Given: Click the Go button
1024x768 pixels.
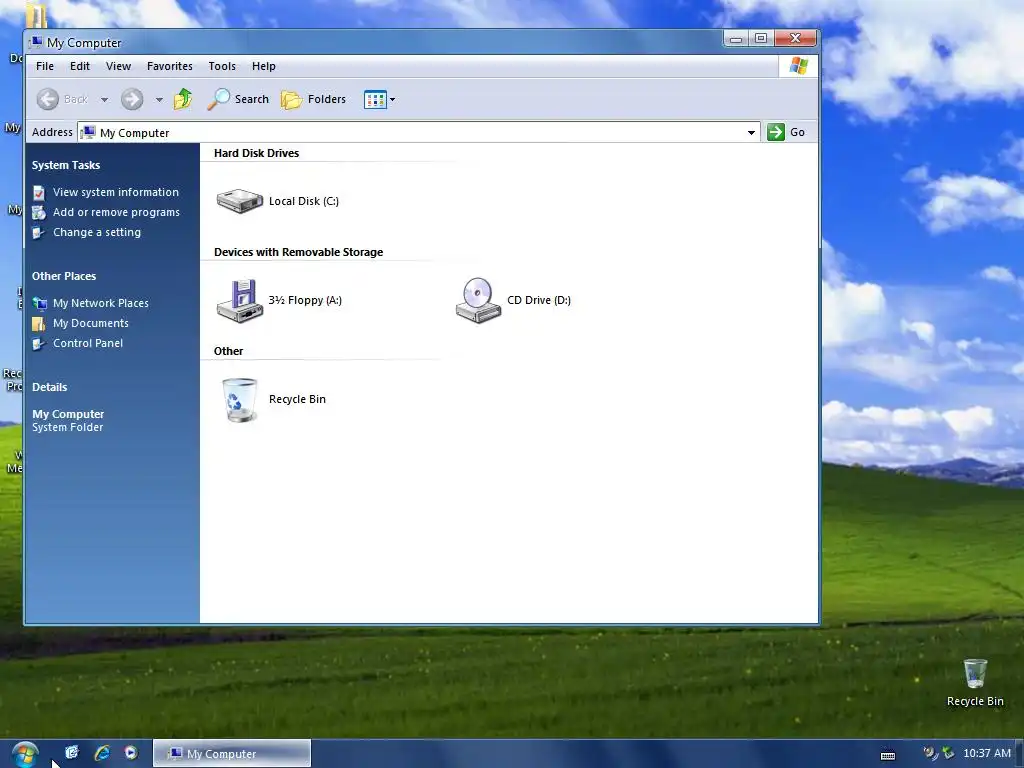Looking at the screenshot, I should pyautogui.click(x=786, y=132).
